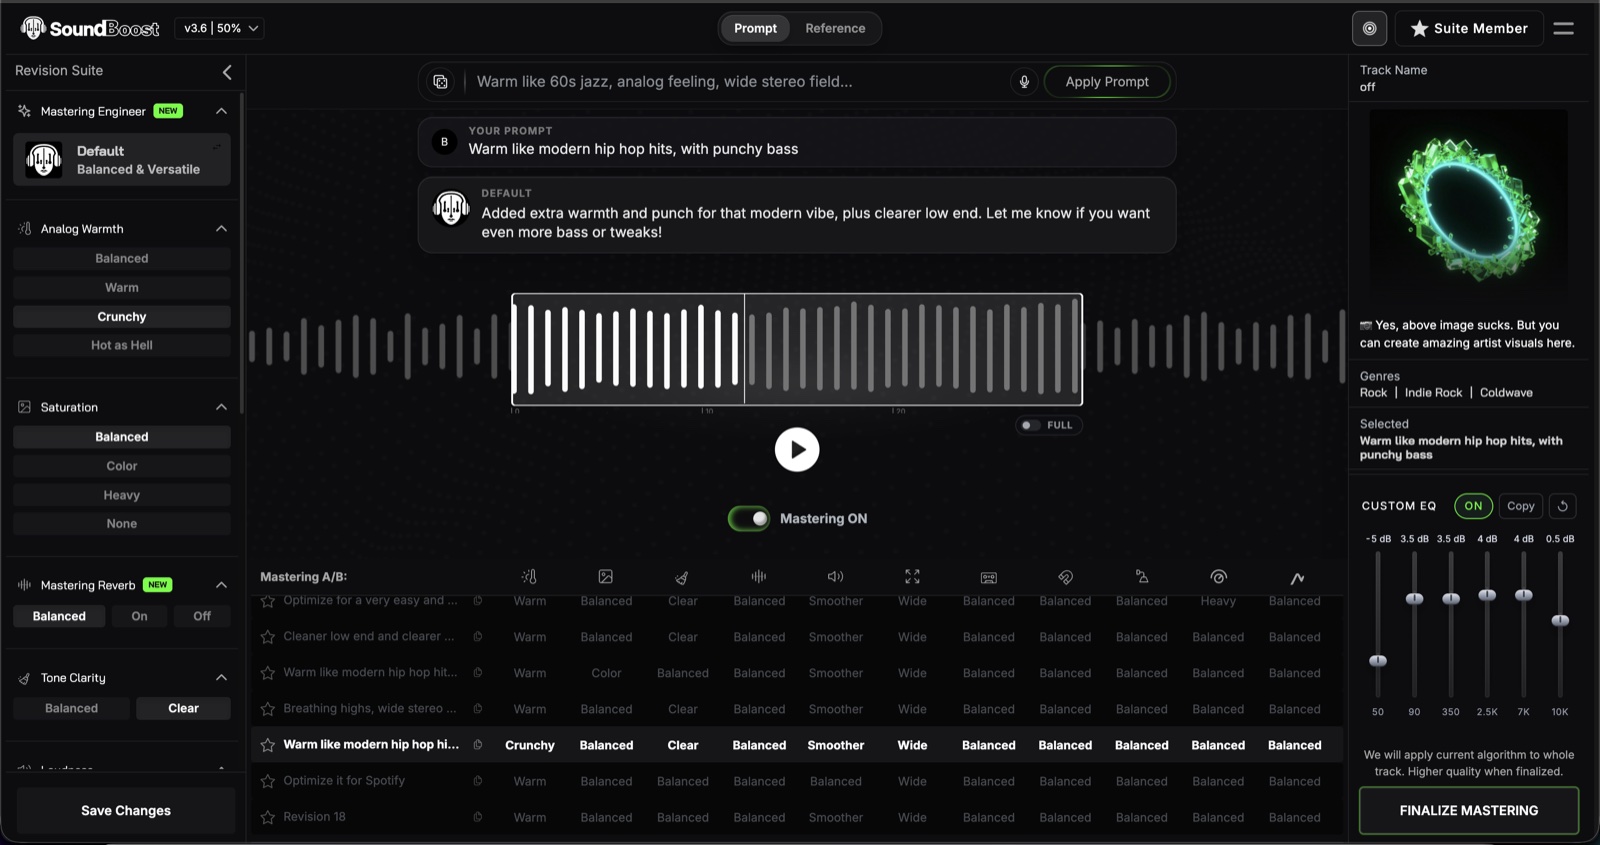Click the Indie Rock genre tag

pos(1433,393)
